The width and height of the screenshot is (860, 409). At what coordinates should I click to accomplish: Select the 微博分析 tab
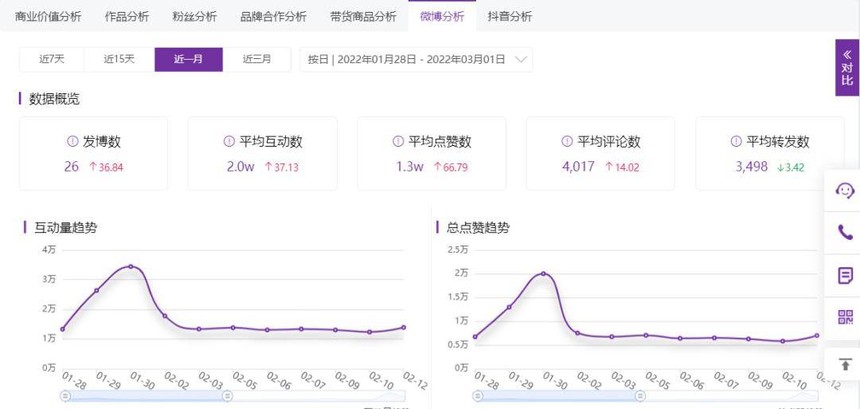click(x=442, y=16)
